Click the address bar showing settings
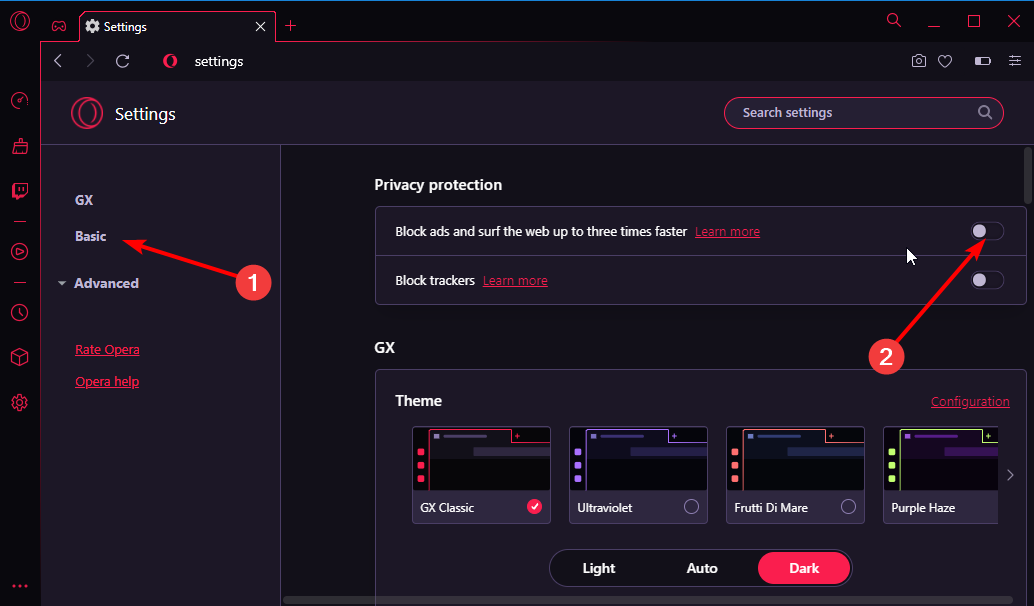The width and height of the screenshot is (1034, 606). [219, 61]
